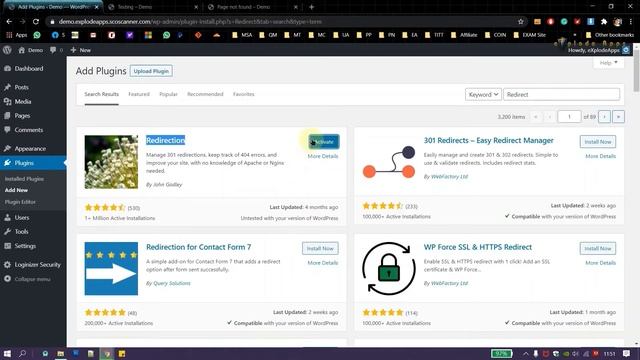Image resolution: width=640 pixels, height=360 pixels.
Task: Switch to the Featured tab
Action: [x=139, y=94]
